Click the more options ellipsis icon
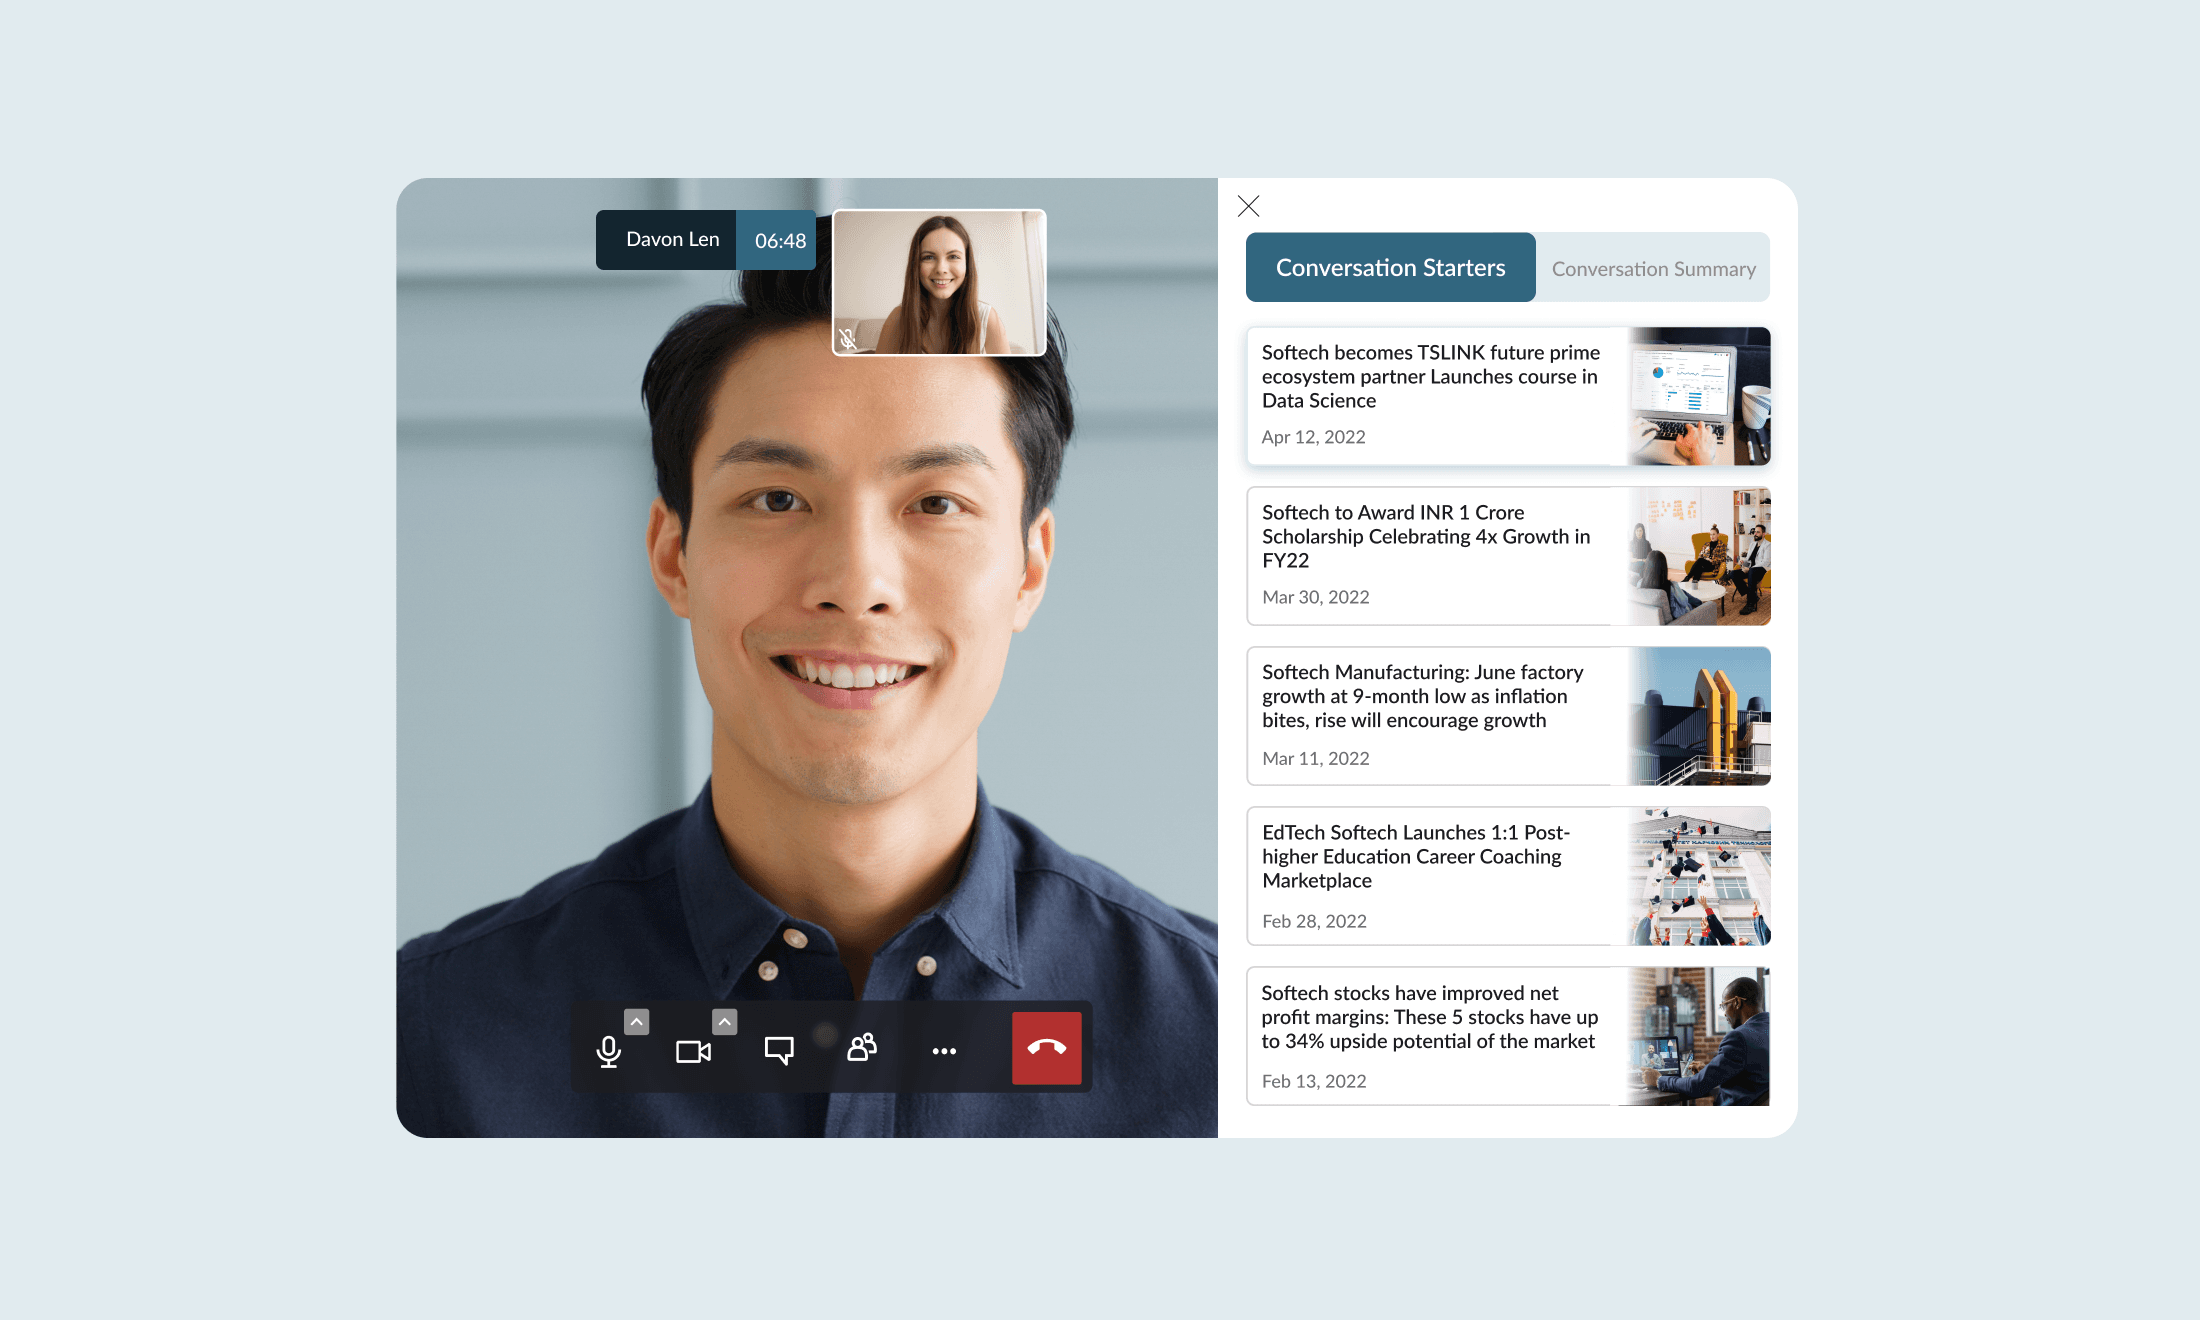Screen dimensions: 2200x1320 pos(943,1050)
